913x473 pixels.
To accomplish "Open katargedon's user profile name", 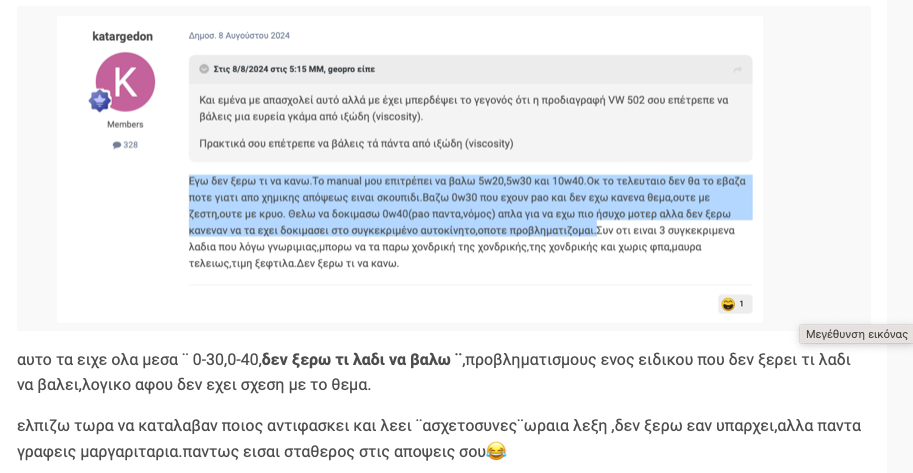I will point(122,37).
